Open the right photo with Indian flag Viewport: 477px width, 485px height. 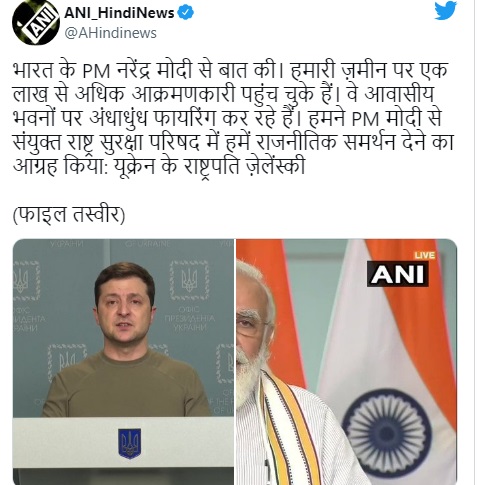point(347,362)
